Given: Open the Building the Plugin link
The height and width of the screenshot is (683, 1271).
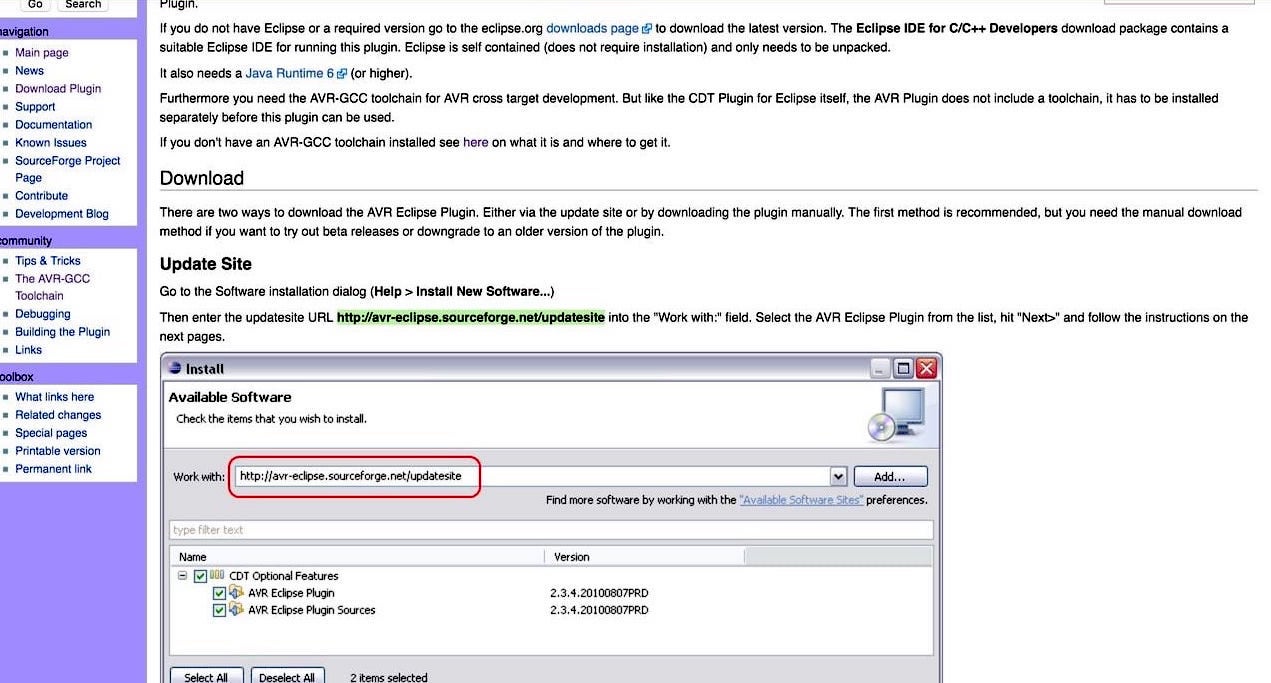Looking at the screenshot, I should (x=62, y=332).
